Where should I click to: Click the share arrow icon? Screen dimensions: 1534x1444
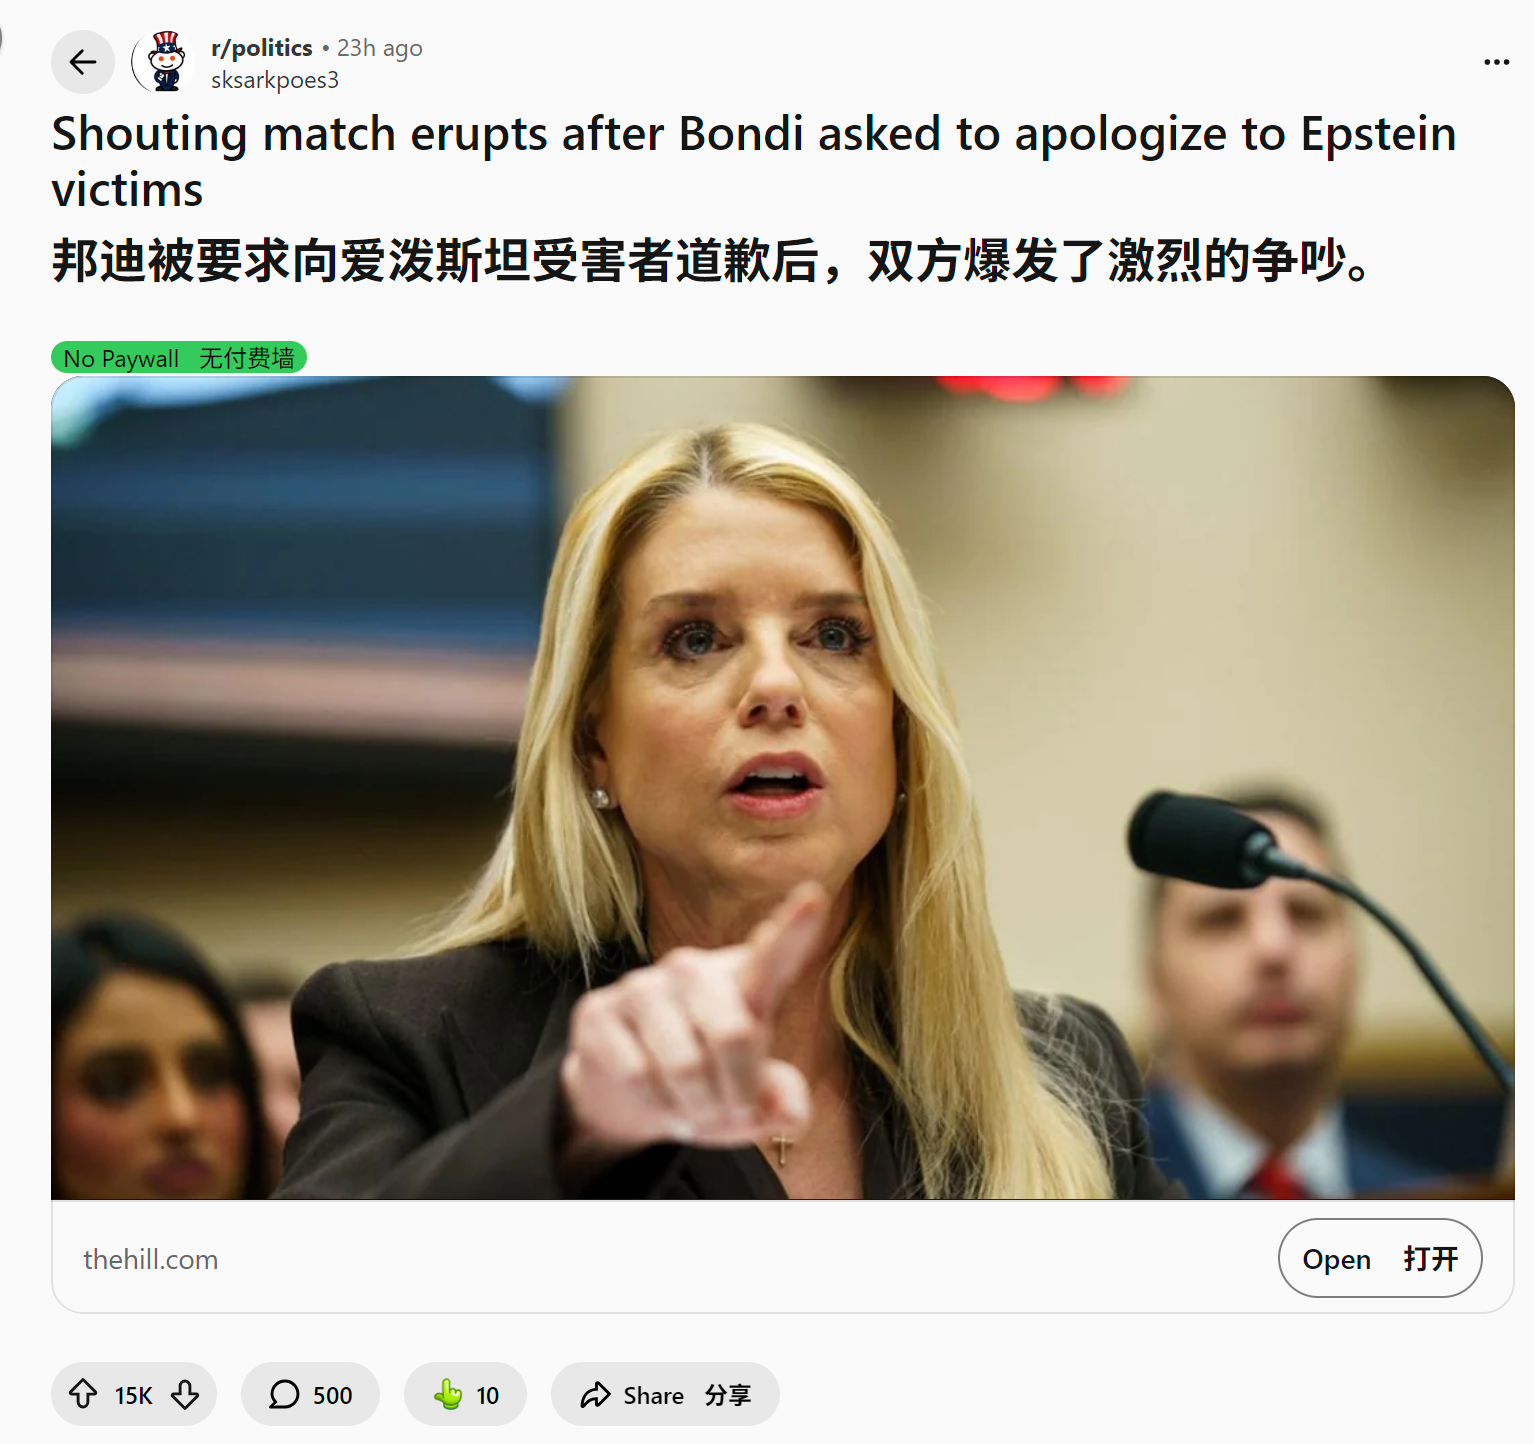pos(595,1394)
